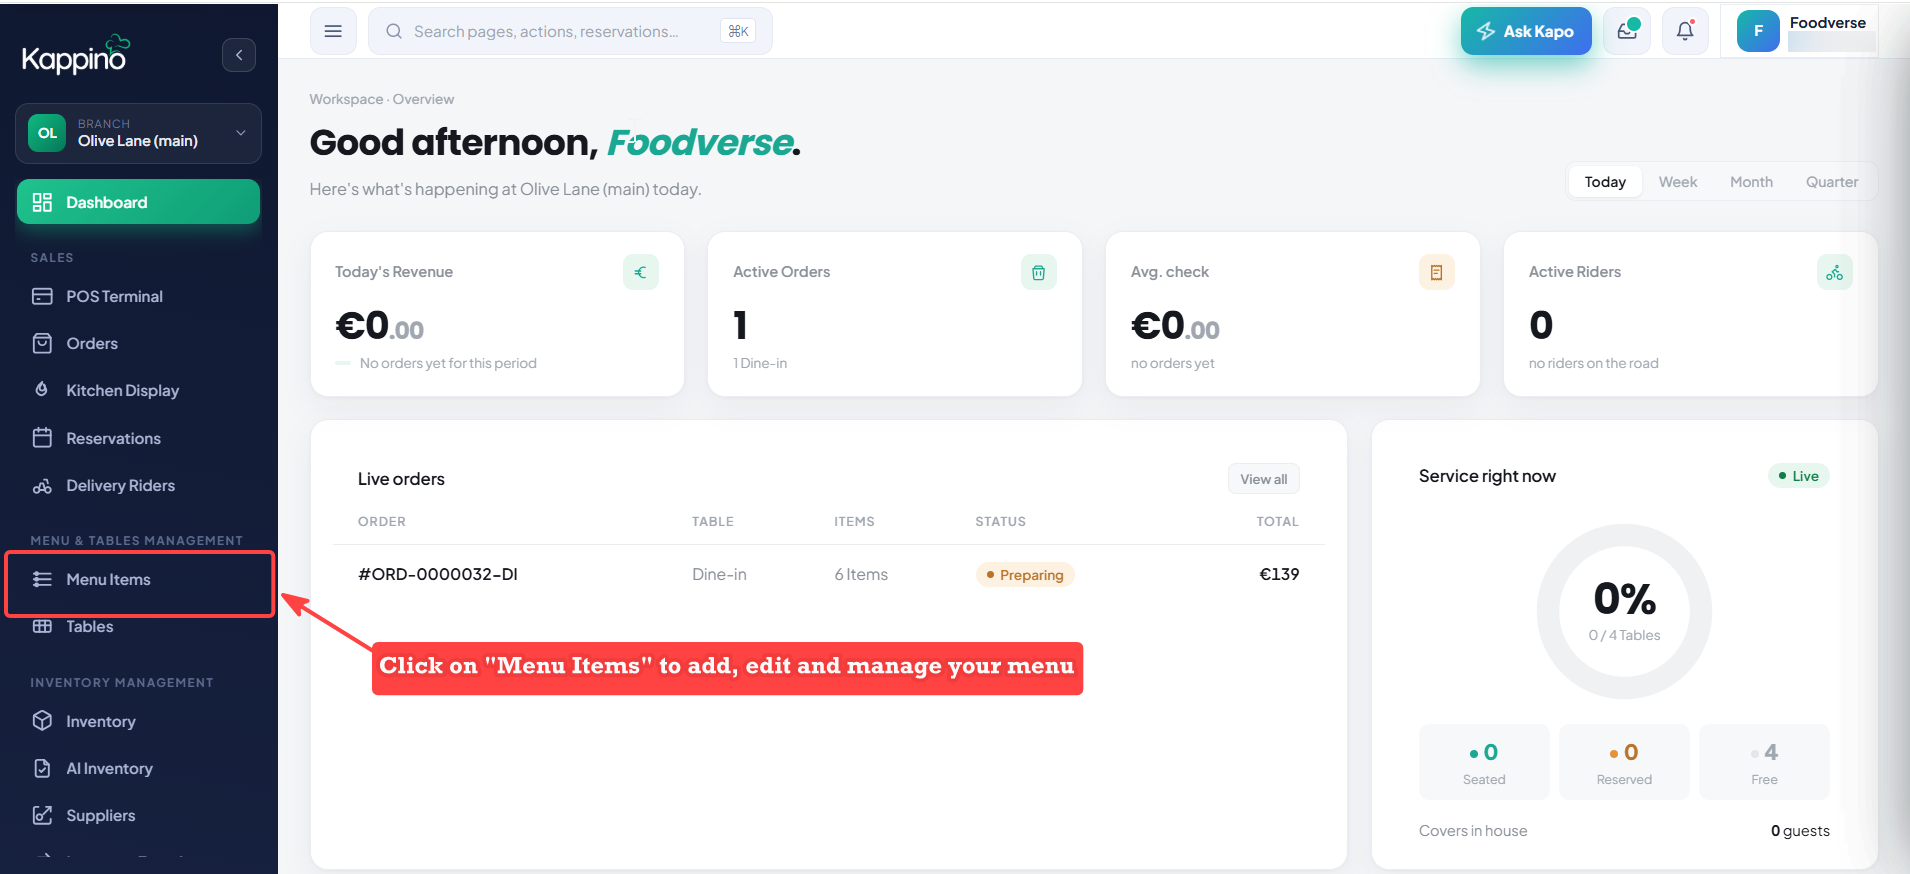Click the Avg. check receipt icon
1910x874 pixels.
[1436, 272]
